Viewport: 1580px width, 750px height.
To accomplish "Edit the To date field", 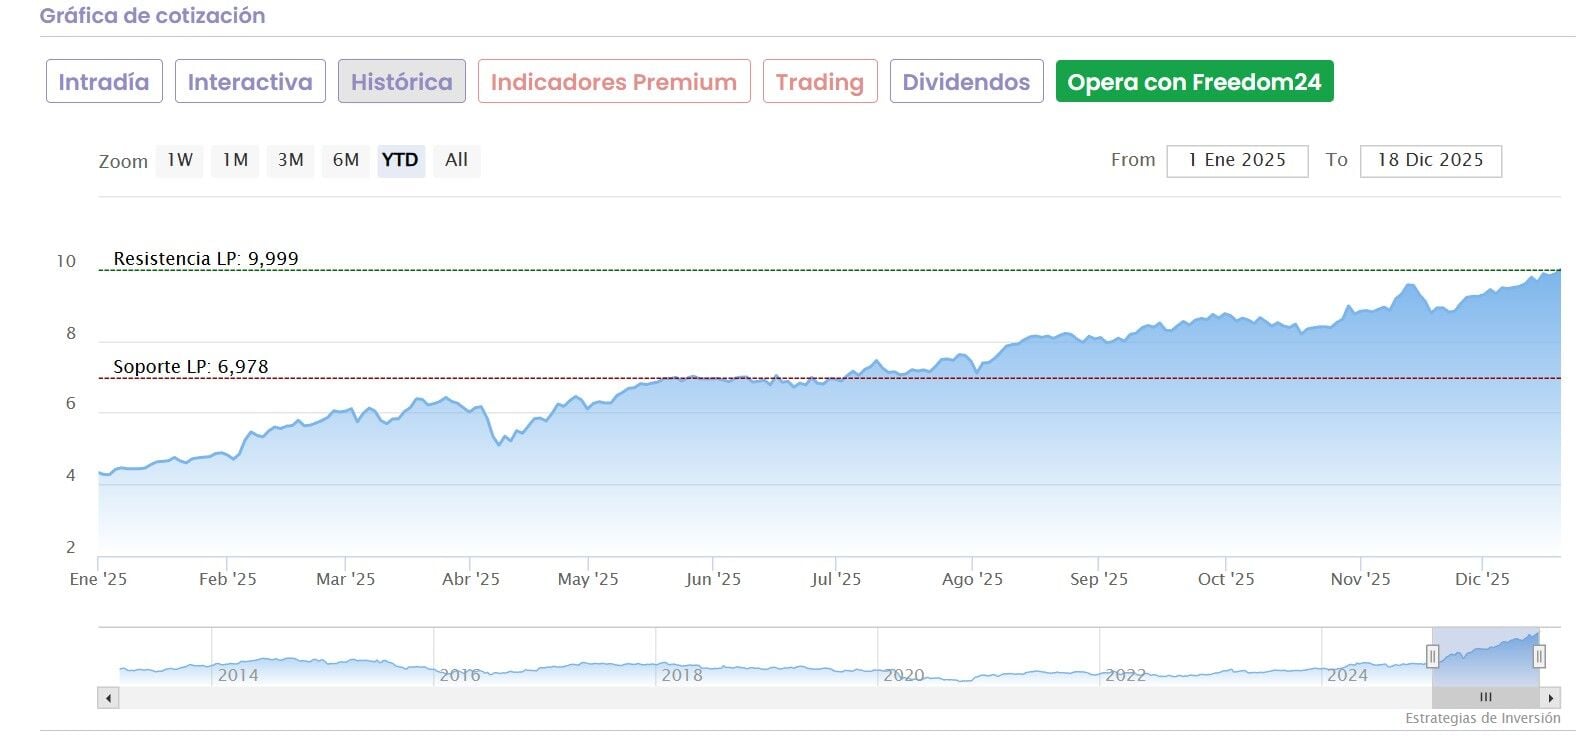I will coord(1430,161).
